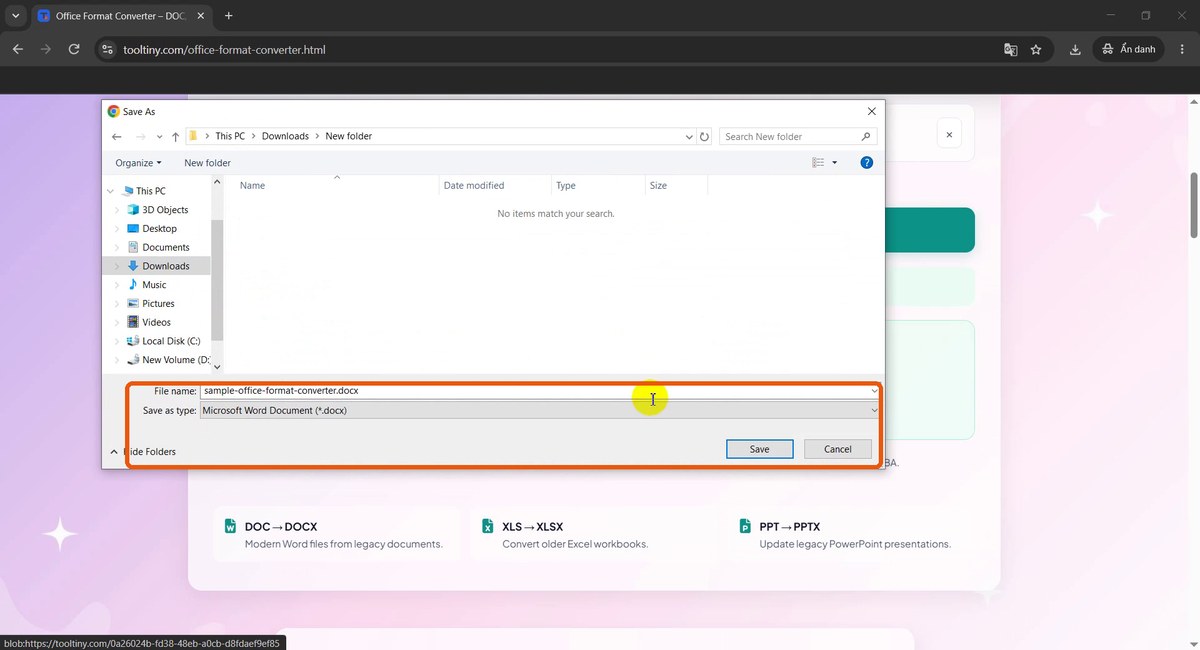Image resolution: width=1200 pixels, height=650 pixels.
Task: Click 'Downloads' in the address breadcrumb
Action: (285, 136)
